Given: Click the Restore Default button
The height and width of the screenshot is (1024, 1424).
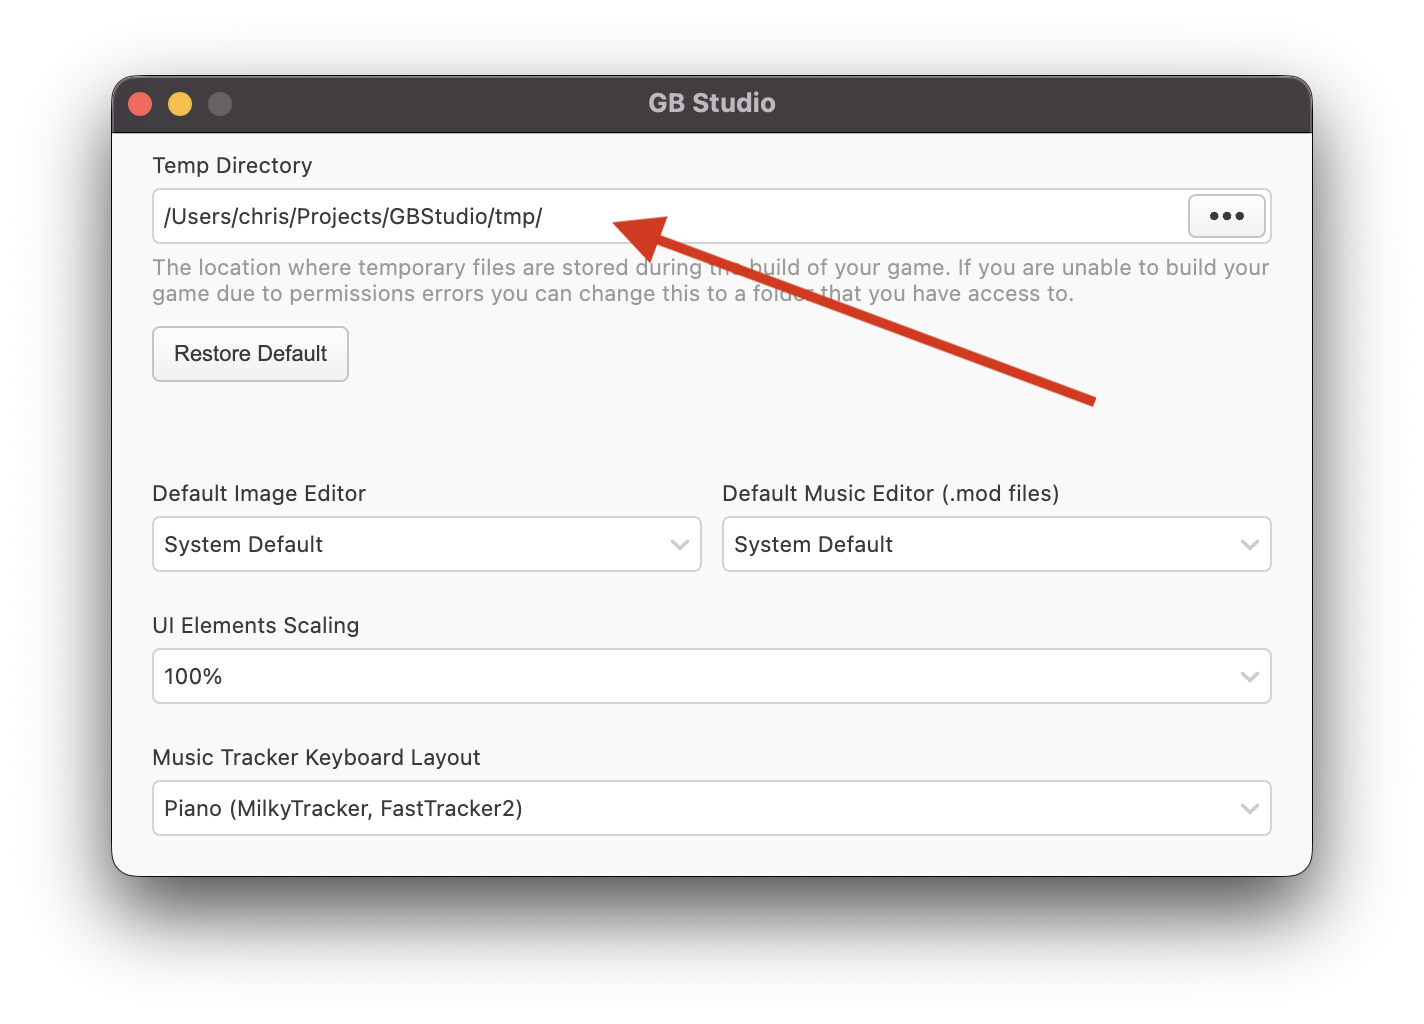Looking at the screenshot, I should point(250,354).
